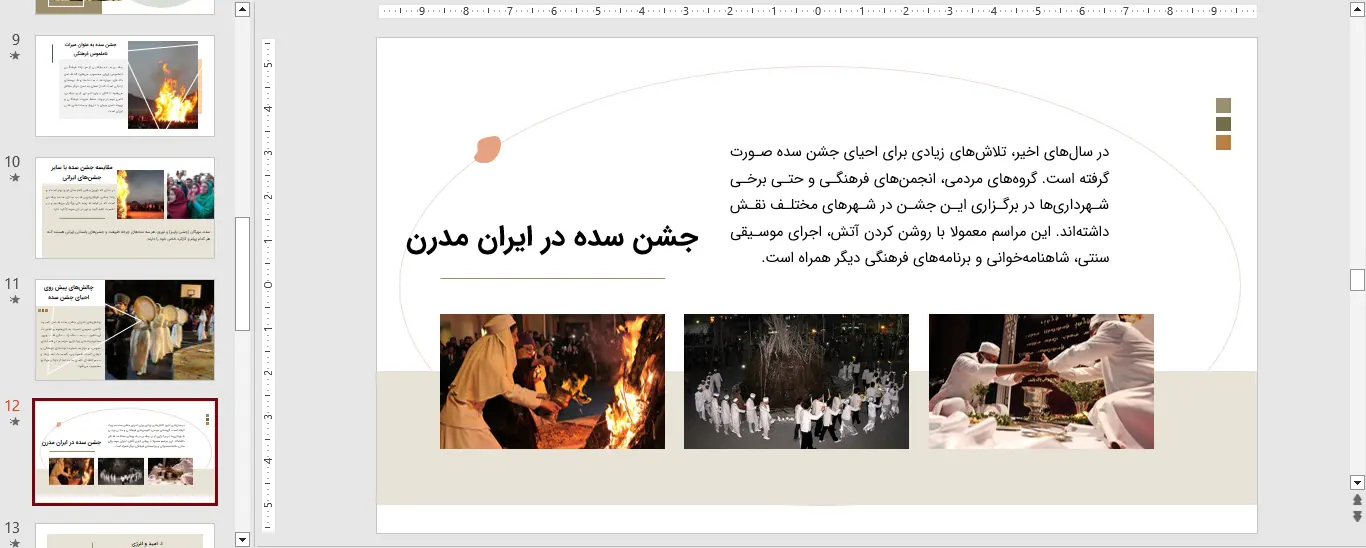
Task: Select the title "جشن سده در ایران مدرن"
Action: tap(552, 240)
